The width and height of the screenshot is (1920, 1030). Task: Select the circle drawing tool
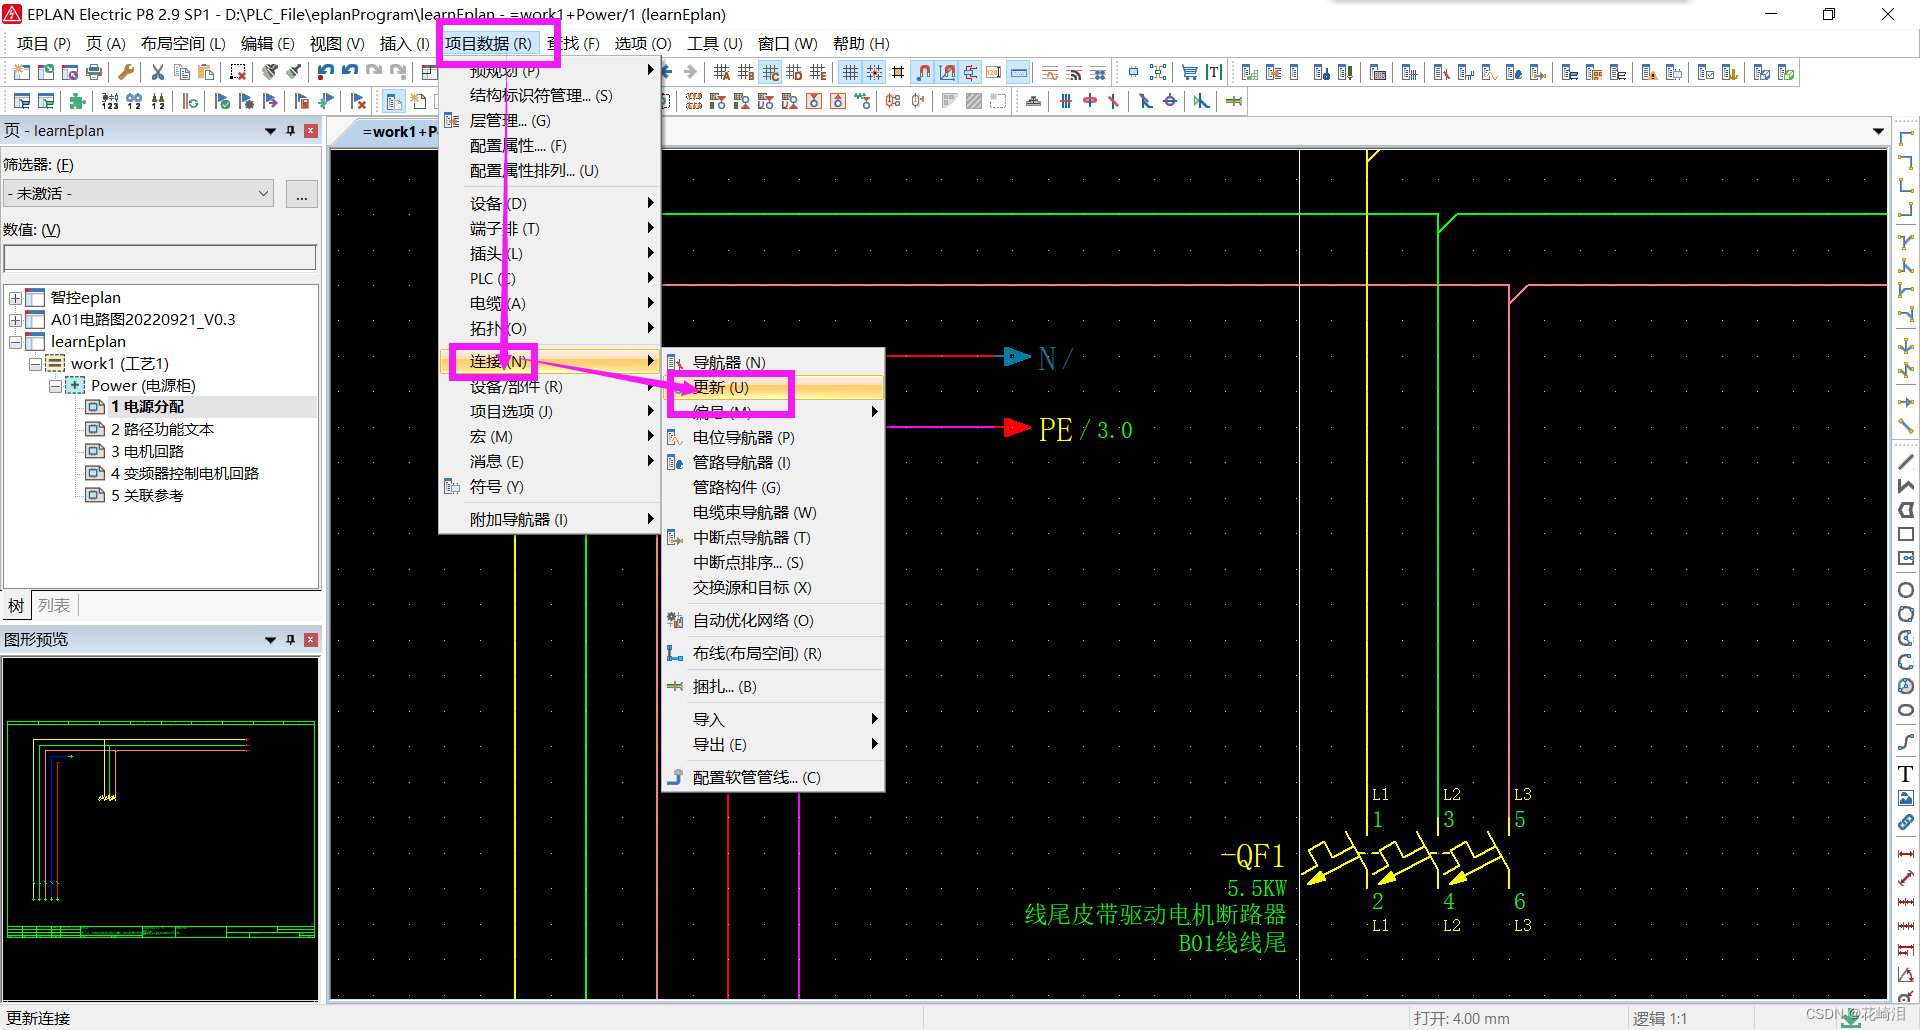point(1906,590)
